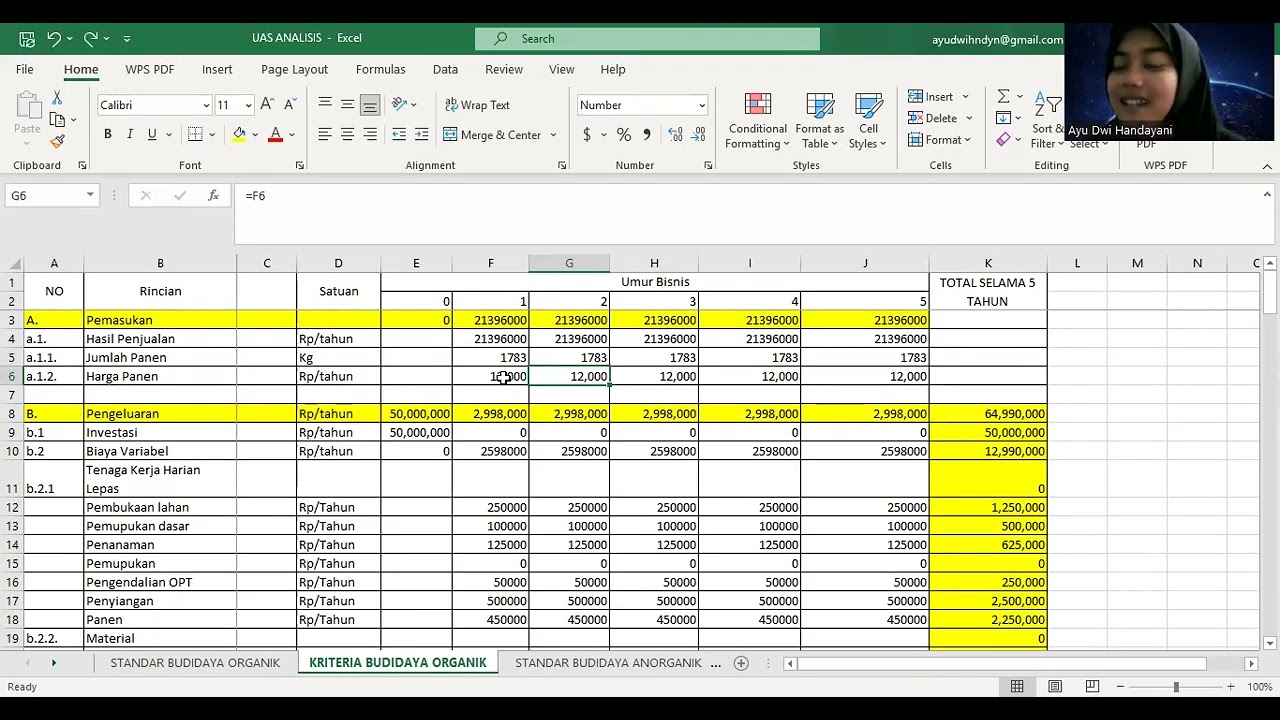Click the Orientation text-angle icon
1280x720 pixels.
pyautogui.click(x=399, y=104)
